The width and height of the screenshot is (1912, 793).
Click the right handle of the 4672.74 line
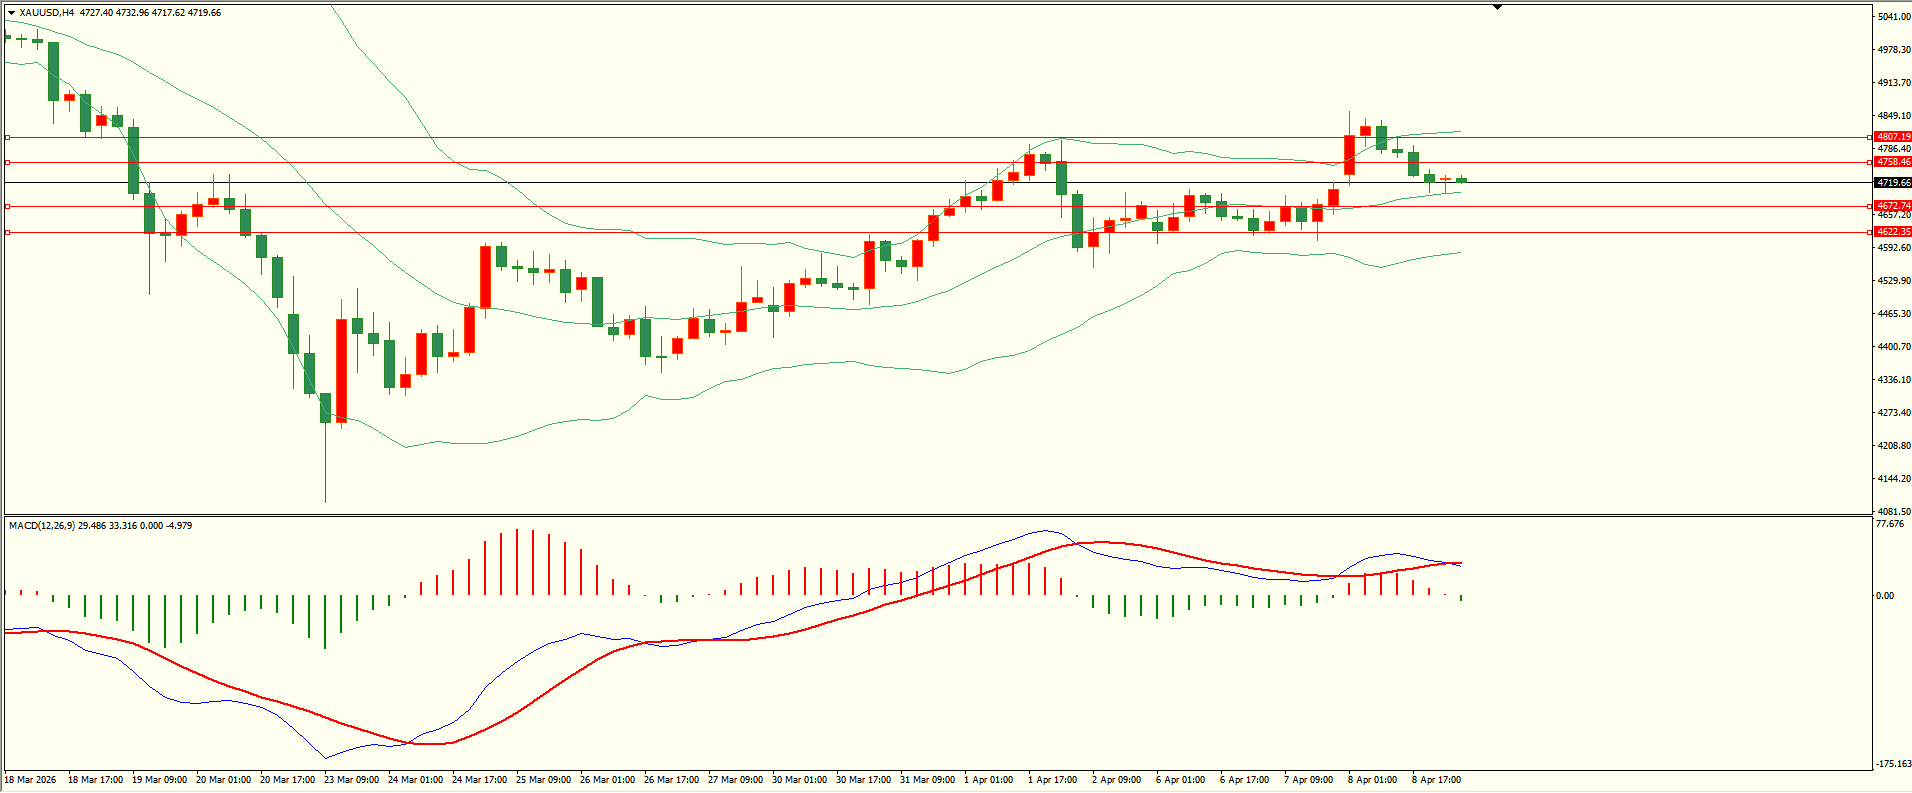pyautogui.click(x=1871, y=206)
